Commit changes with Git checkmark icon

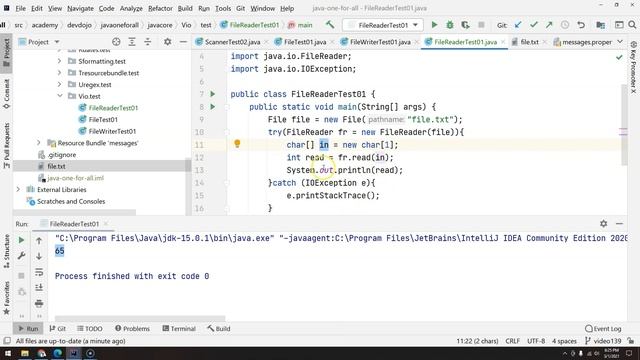tap(533, 25)
